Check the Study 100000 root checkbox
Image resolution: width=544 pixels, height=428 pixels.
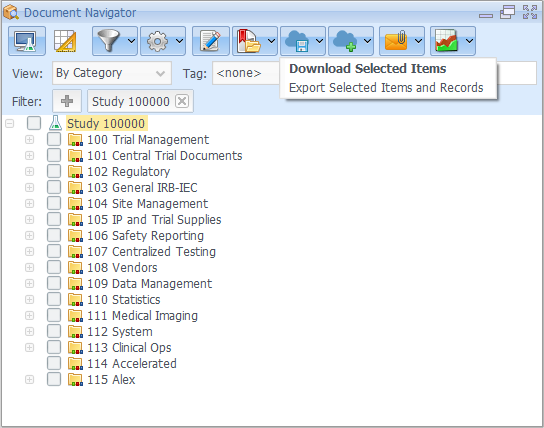click(x=34, y=123)
